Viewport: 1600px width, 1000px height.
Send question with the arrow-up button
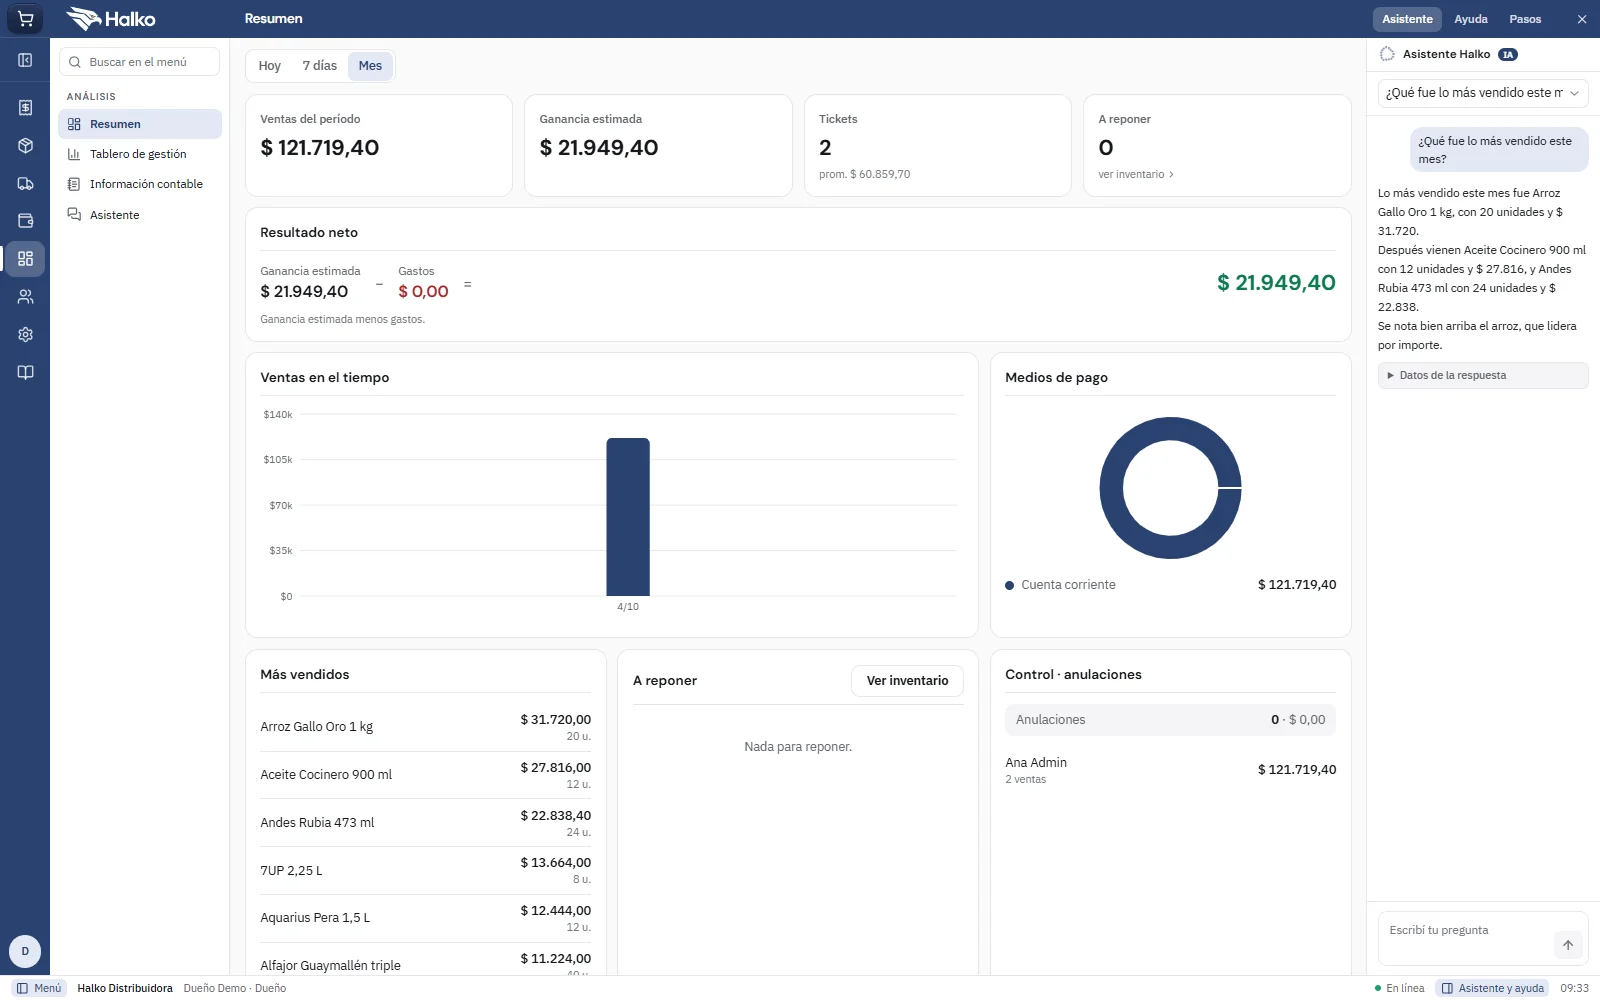1568,945
